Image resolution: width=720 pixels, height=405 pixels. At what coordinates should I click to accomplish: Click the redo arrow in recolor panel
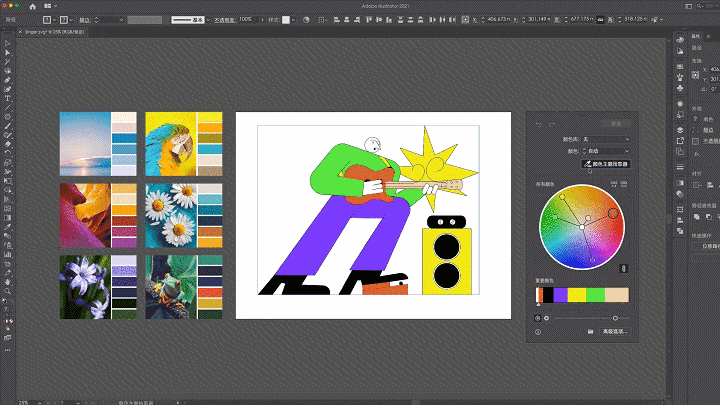[x=551, y=124]
